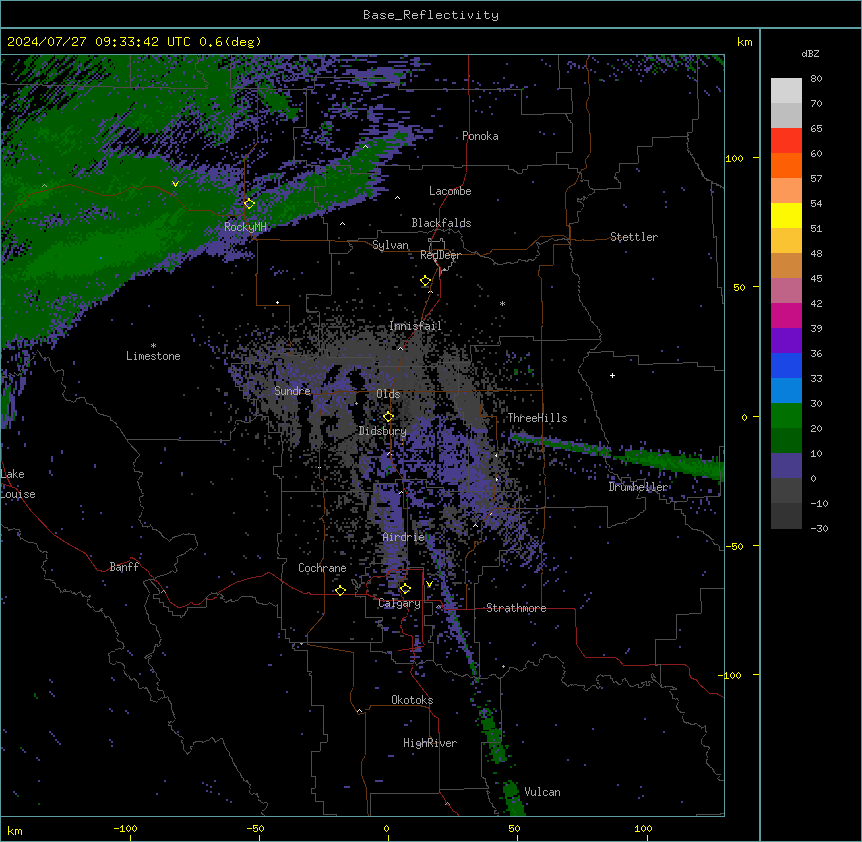Select the yellow diamond marker at Olds

388,417
